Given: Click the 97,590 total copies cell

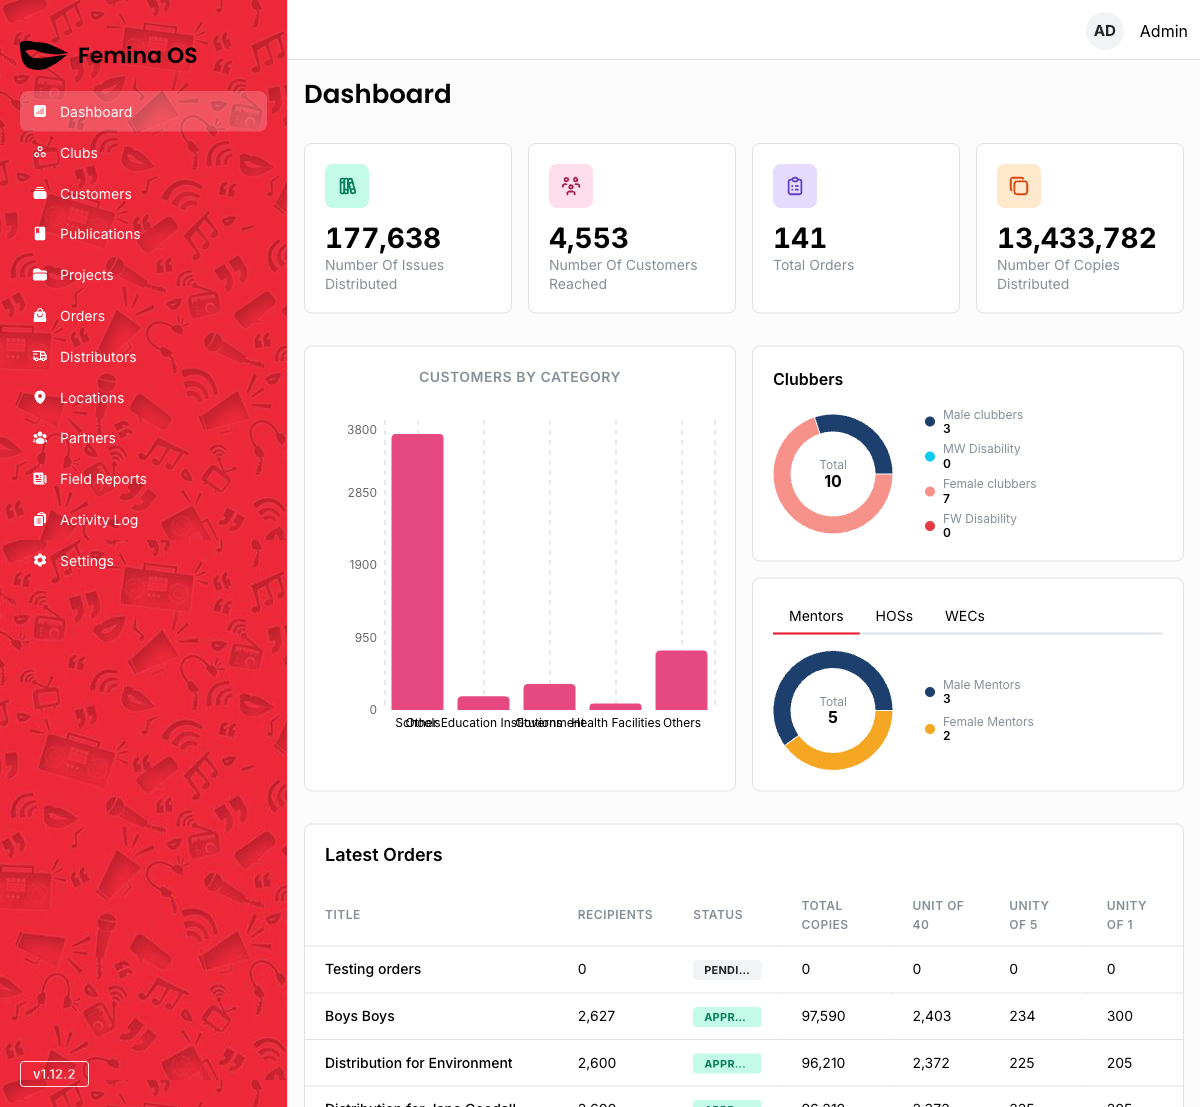Looking at the screenshot, I should (824, 1016).
